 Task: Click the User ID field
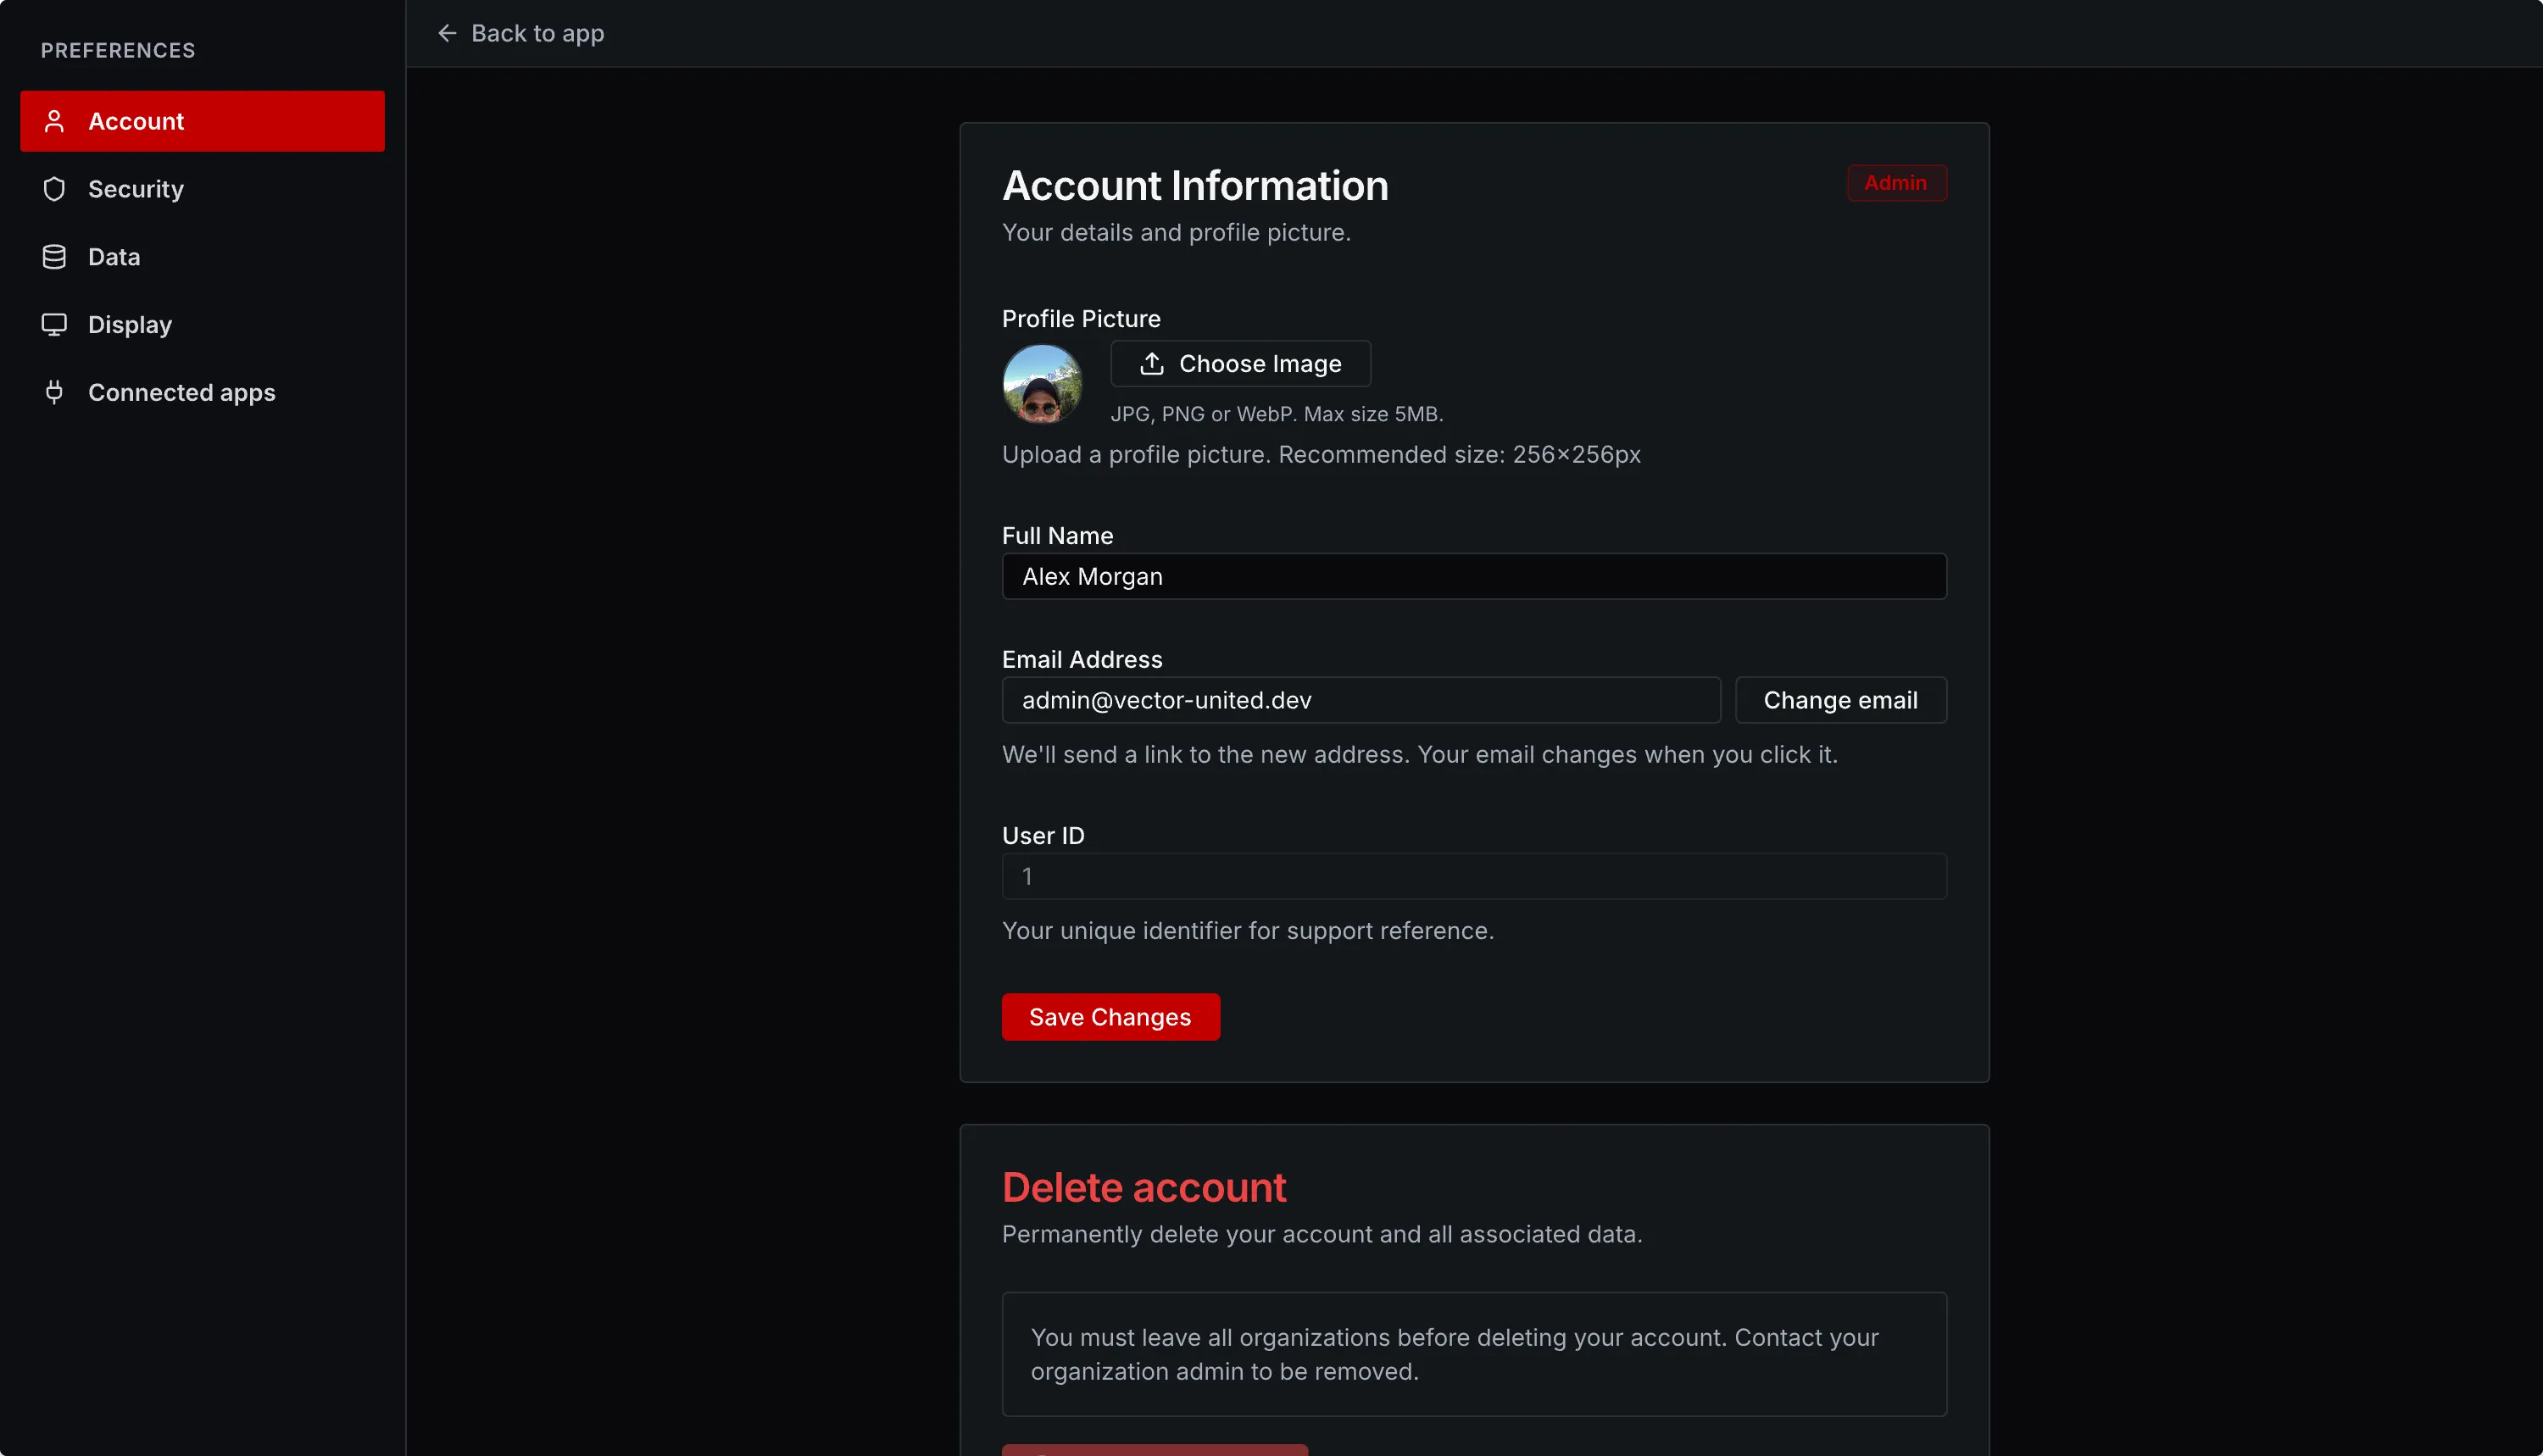[x=1474, y=876]
